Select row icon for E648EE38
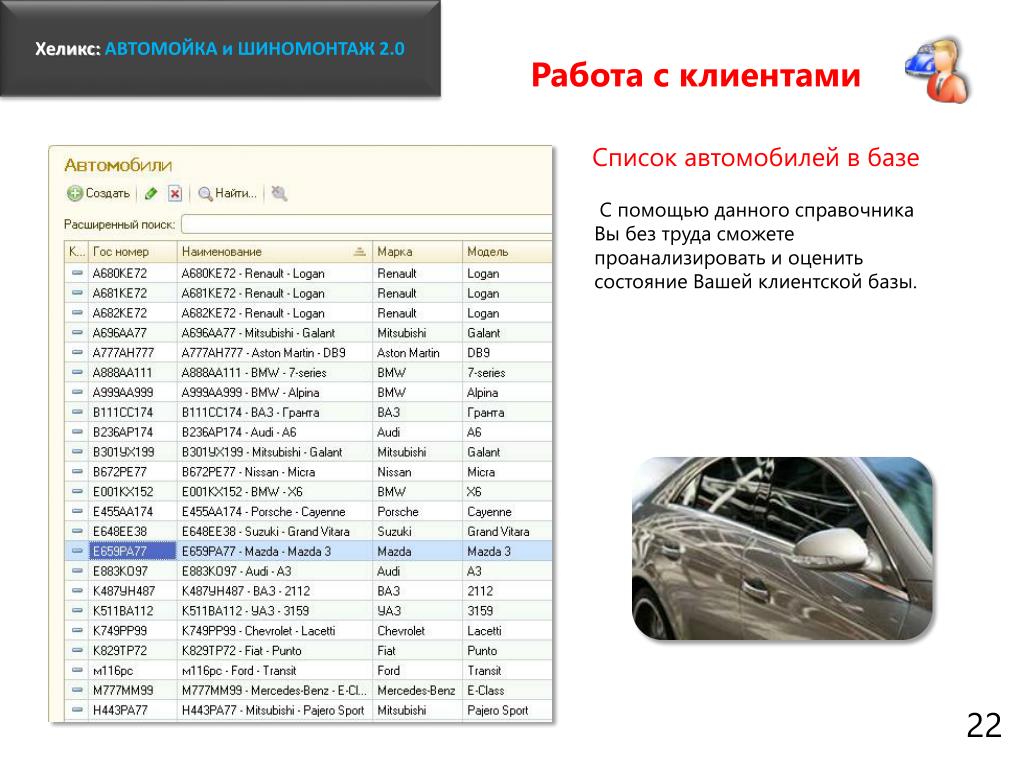1024x768 pixels. (77, 531)
